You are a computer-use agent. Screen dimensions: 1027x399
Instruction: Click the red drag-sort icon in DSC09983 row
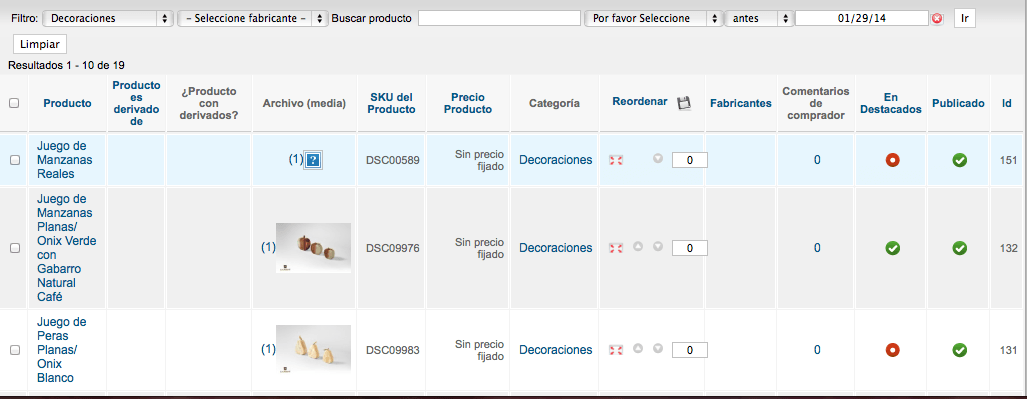(x=615, y=350)
